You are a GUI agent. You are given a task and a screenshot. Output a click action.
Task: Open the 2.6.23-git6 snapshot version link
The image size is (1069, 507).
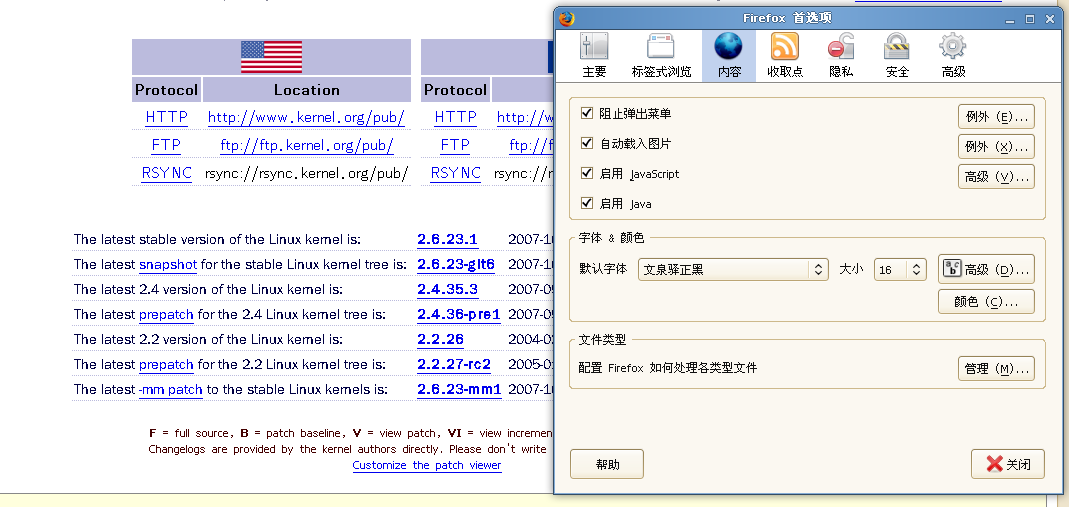(x=456, y=264)
